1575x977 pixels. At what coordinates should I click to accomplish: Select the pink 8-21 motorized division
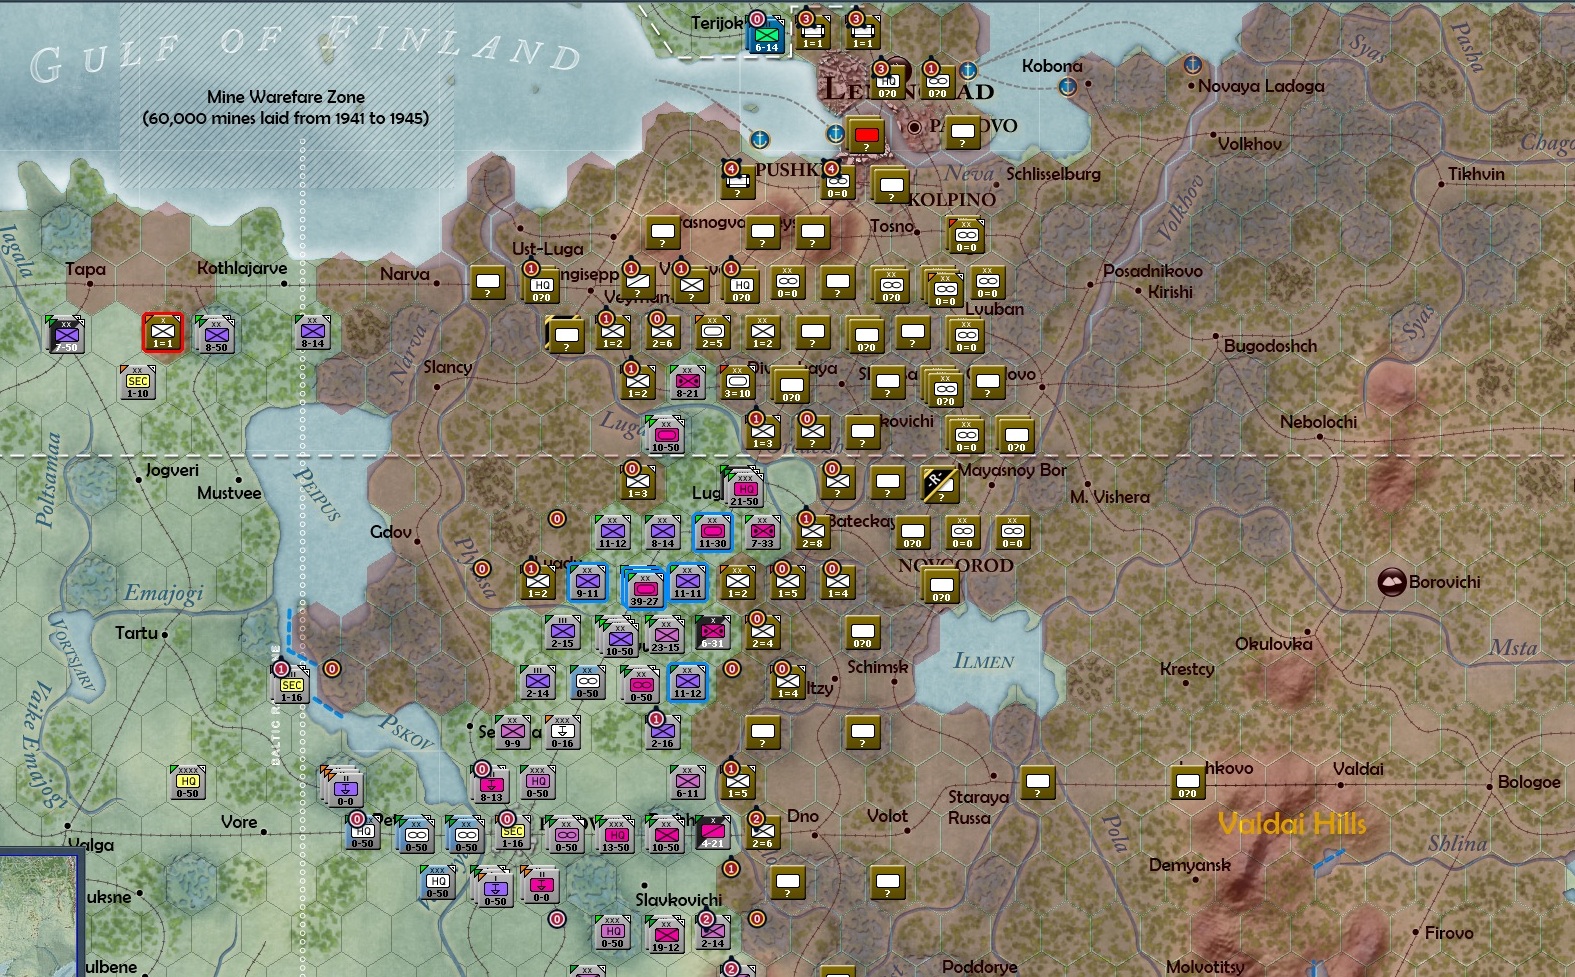tap(687, 382)
